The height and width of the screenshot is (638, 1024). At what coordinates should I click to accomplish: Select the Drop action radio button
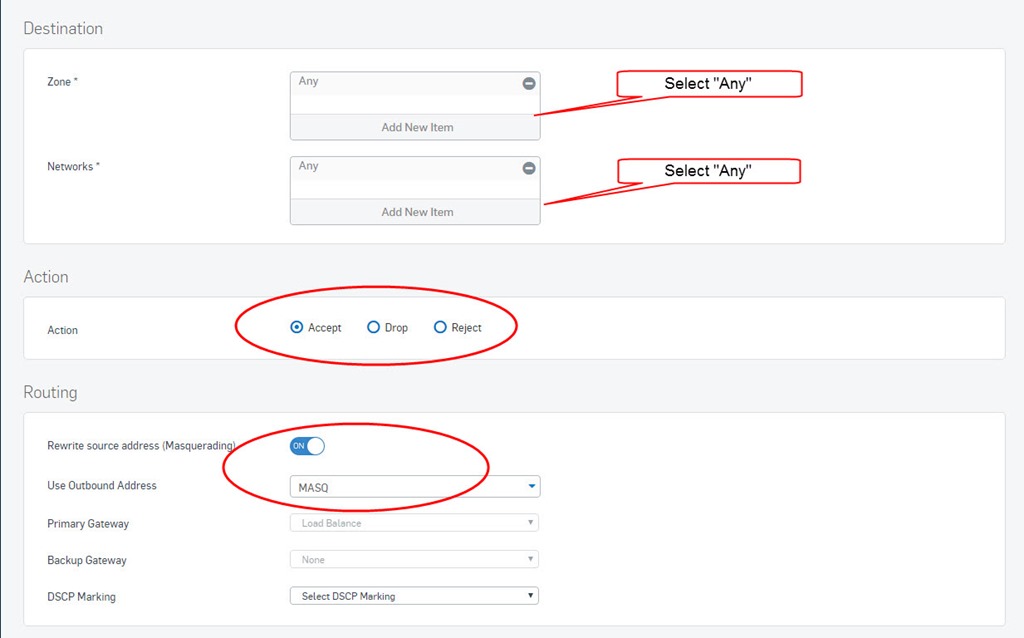tap(373, 327)
